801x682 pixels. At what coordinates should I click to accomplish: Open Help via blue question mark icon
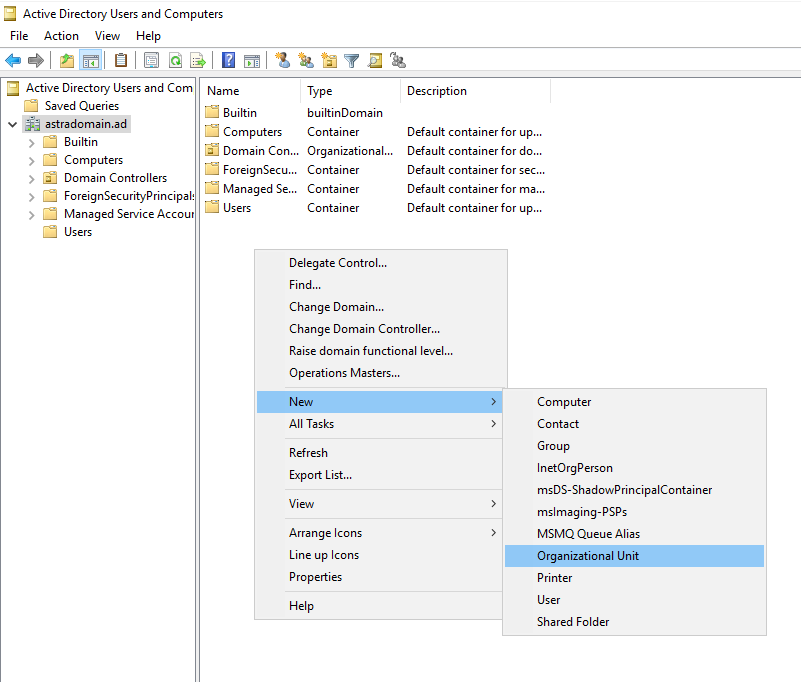pyautogui.click(x=228, y=61)
